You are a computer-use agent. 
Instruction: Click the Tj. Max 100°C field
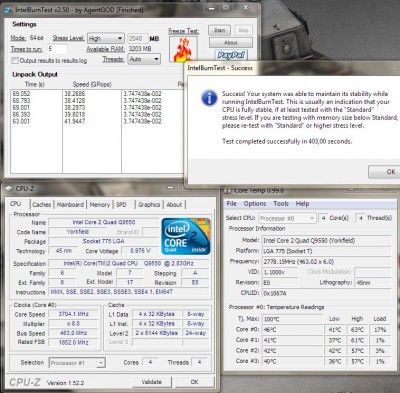[x=292, y=319]
